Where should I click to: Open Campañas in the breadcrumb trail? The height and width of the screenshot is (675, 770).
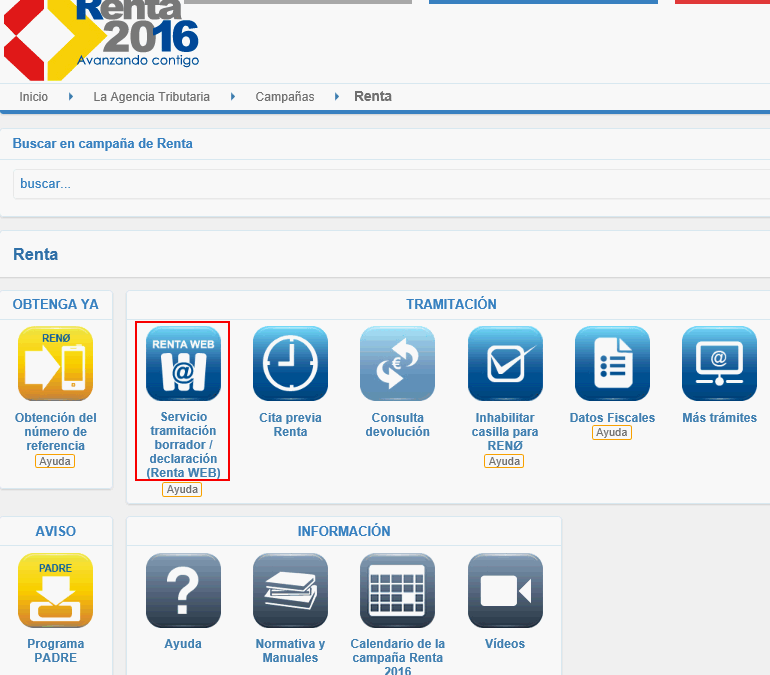285,97
